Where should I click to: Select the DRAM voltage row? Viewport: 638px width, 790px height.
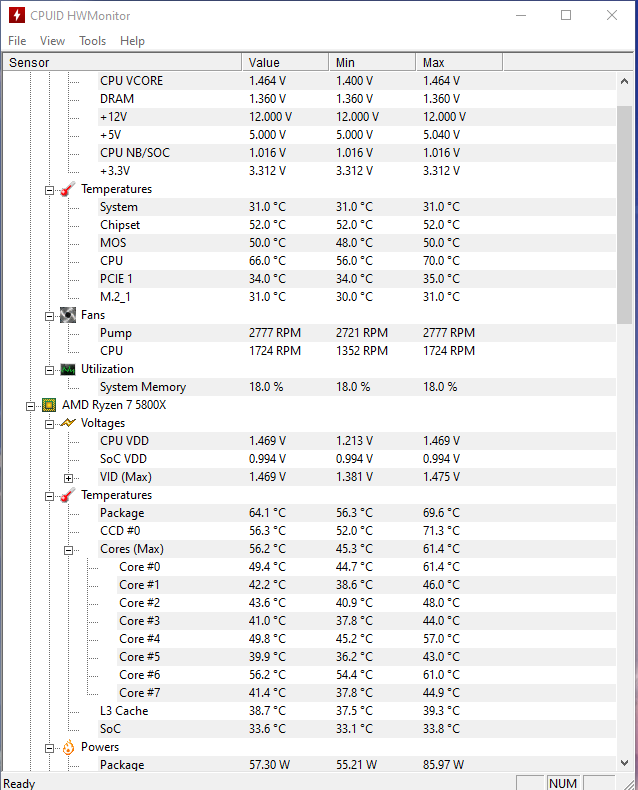357,99
